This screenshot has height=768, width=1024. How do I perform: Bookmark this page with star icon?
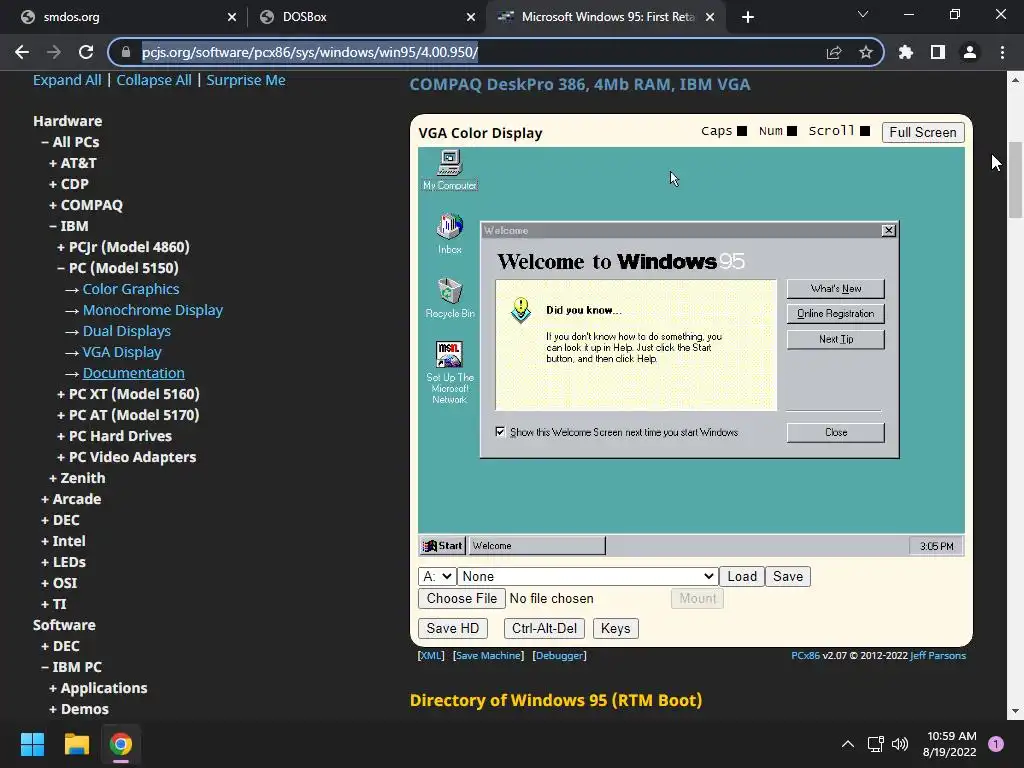[865, 52]
